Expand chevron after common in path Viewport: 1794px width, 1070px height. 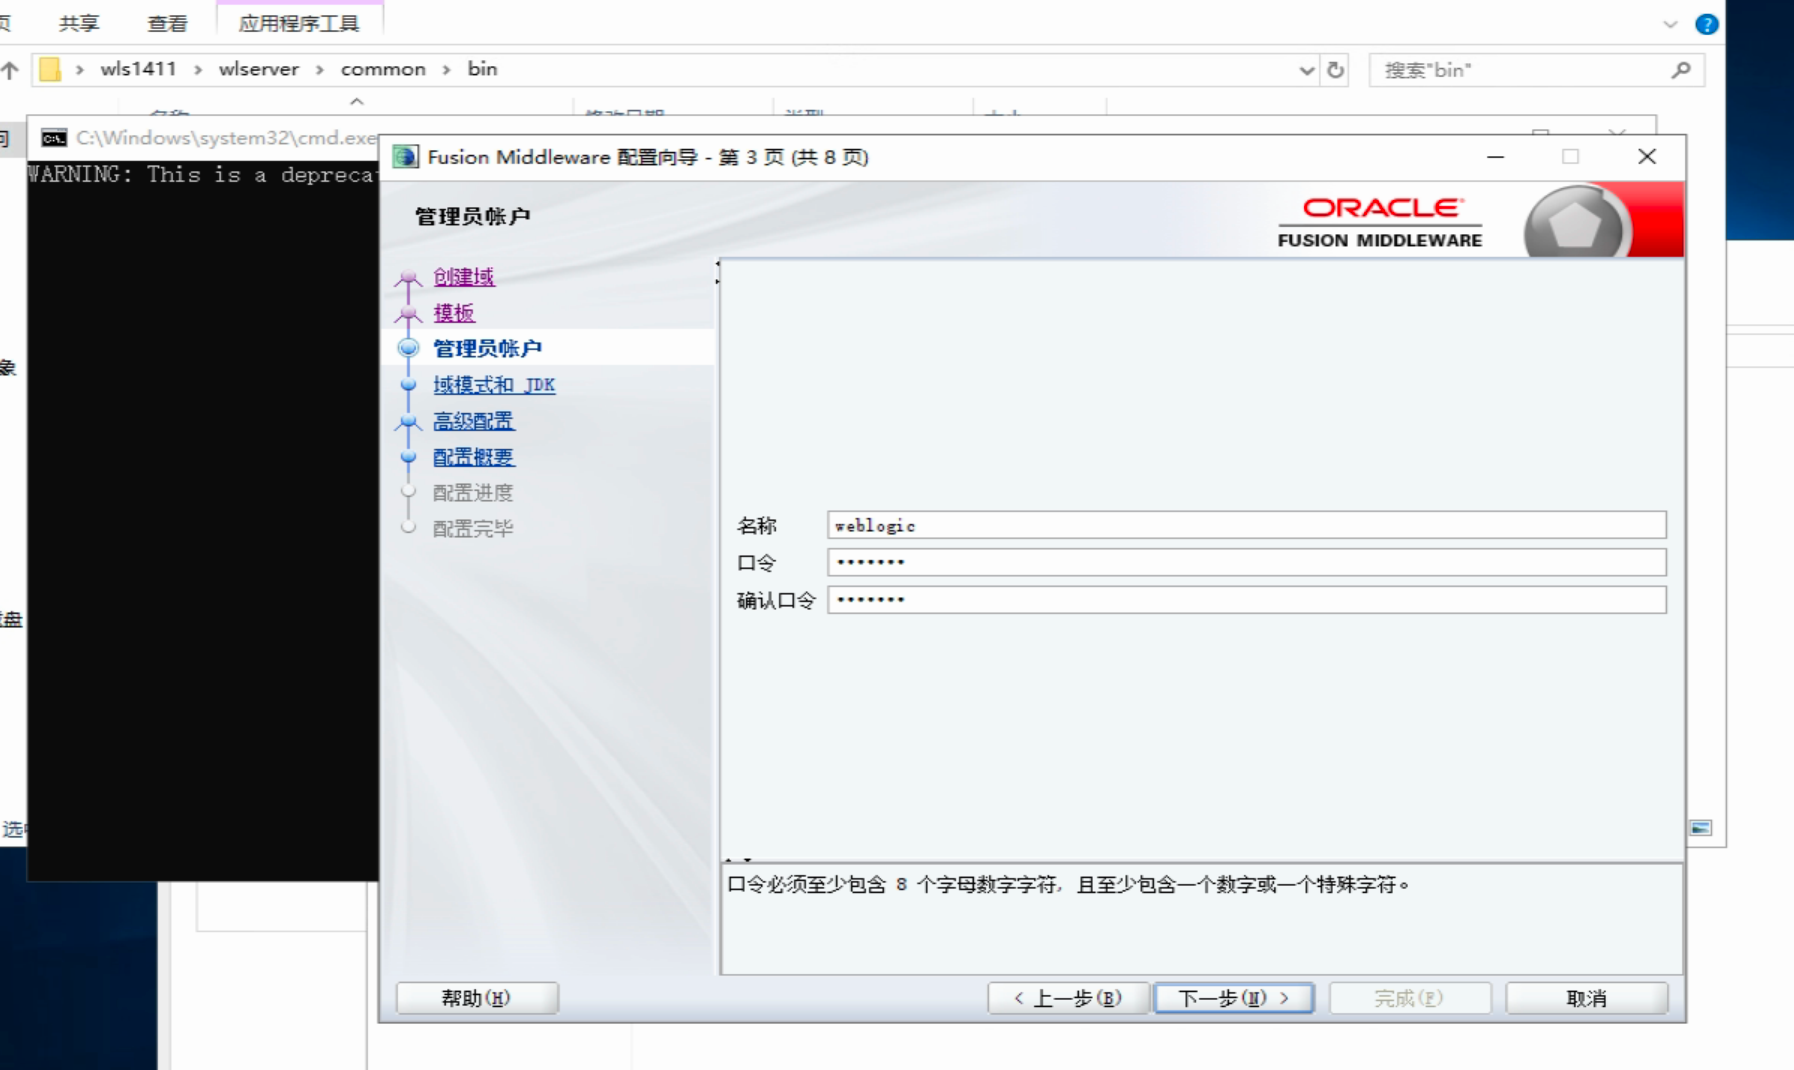click(447, 69)
